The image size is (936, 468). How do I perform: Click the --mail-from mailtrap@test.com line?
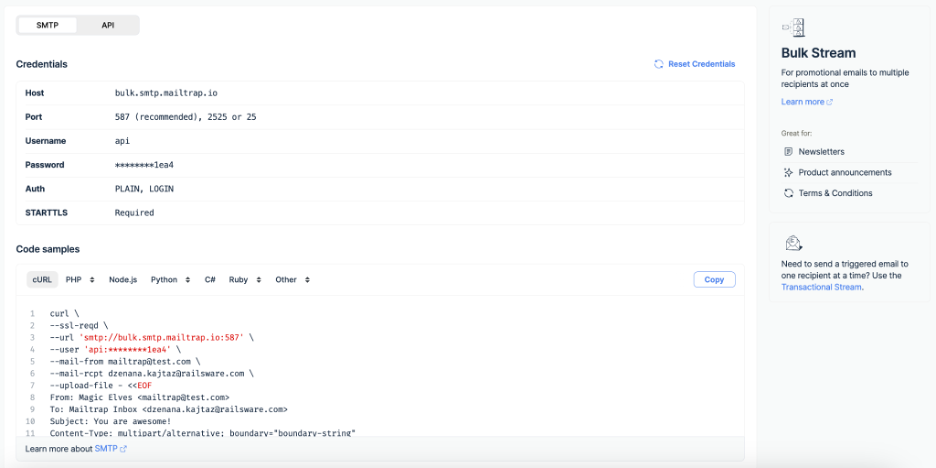[125, 361]
